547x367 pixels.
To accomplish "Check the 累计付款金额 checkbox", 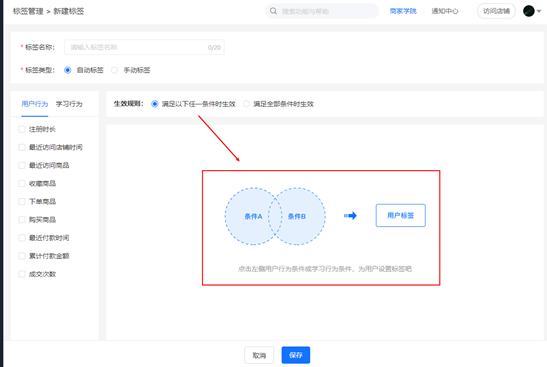I will coord(22,256).
